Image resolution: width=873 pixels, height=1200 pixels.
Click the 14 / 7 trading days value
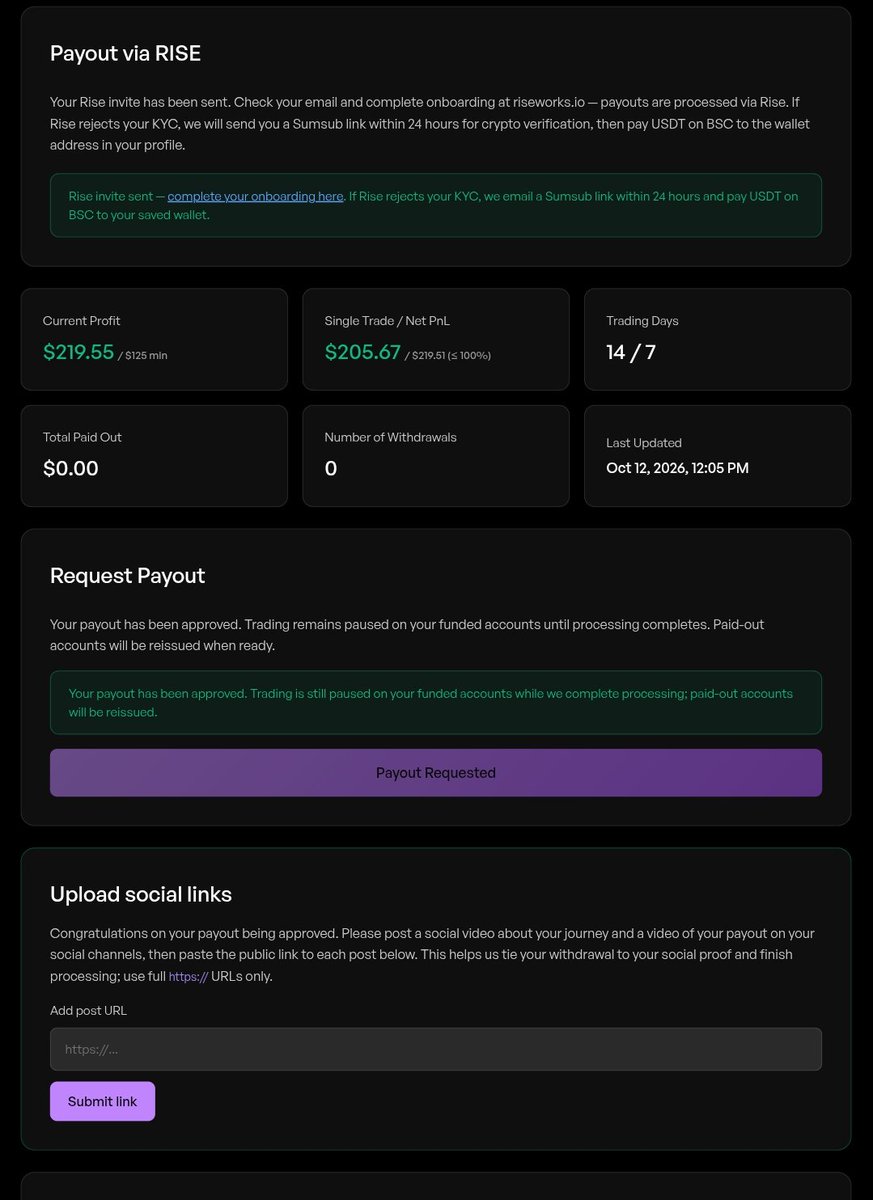tap(631, 352)
